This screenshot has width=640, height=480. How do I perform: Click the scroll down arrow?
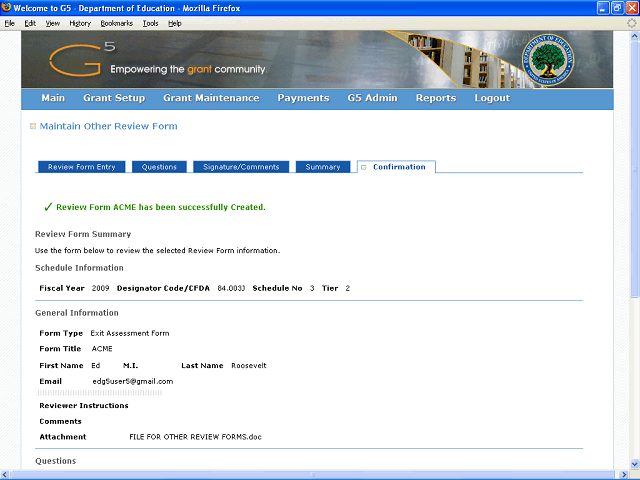tap(635, 464)
